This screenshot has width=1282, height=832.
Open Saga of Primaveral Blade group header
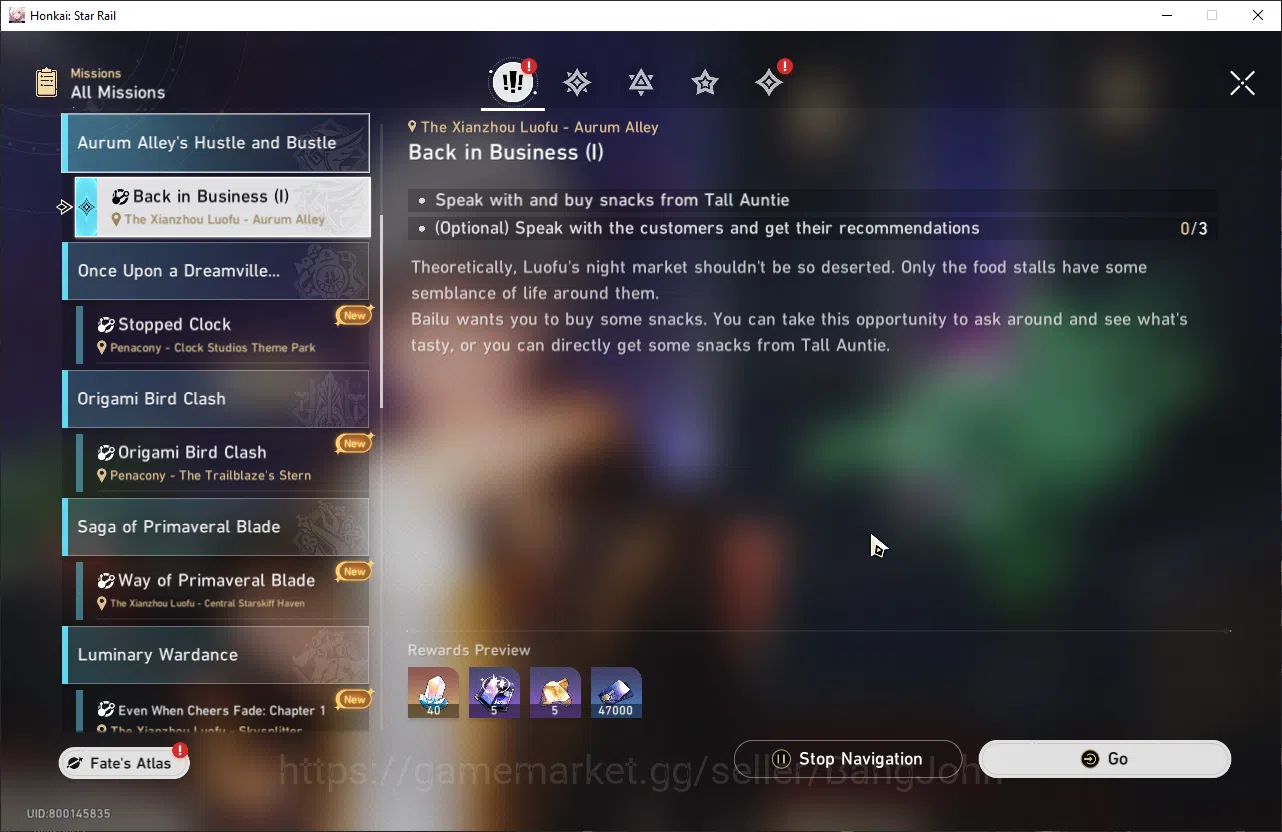(216, 527)
